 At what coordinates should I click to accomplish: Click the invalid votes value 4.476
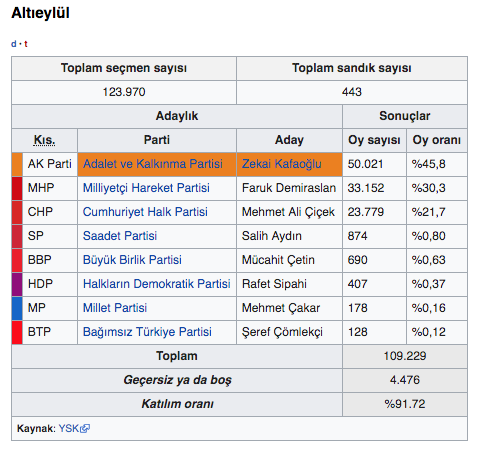coord(405,380)
